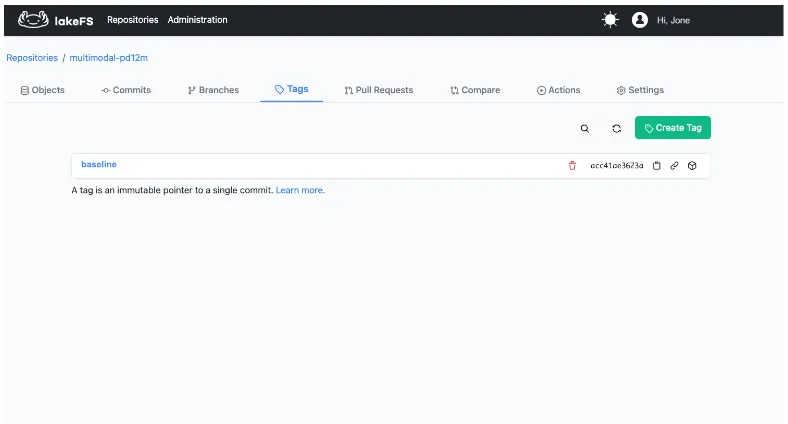This screenshot has height=424, width=788.
Task: Click the link icon for baseline tag
Action: click(674, 166)
